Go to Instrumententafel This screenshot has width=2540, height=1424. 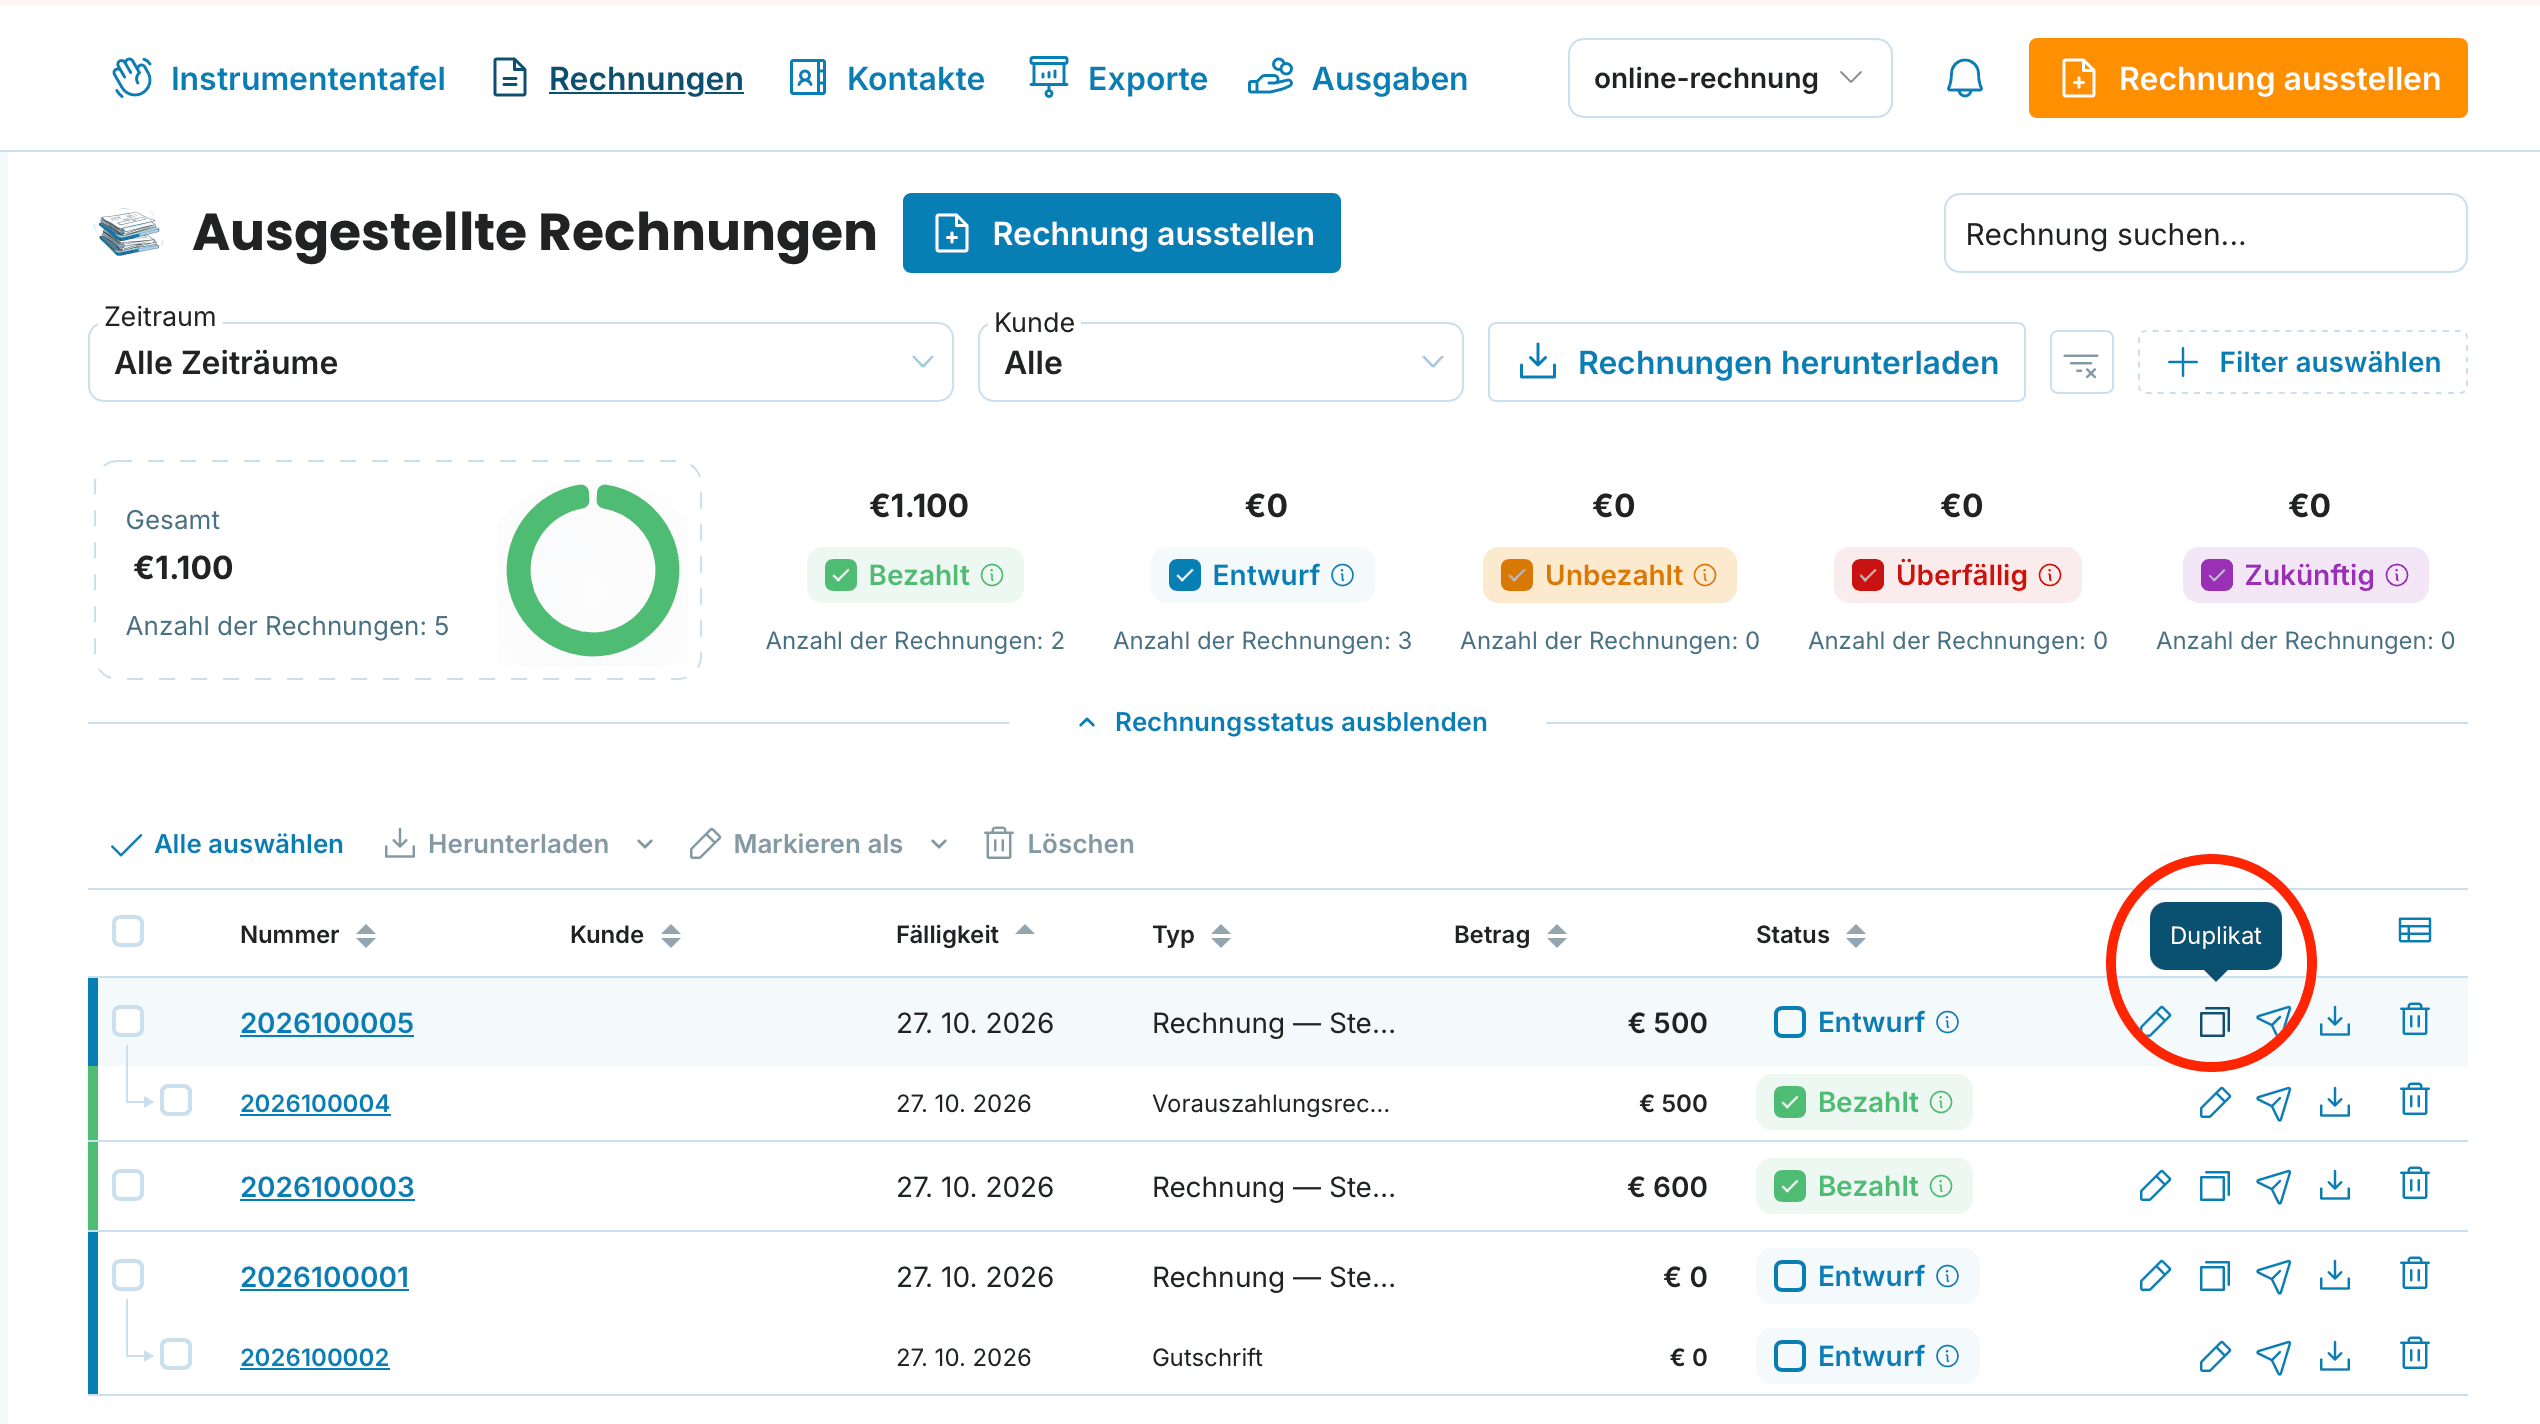(279, 78)
